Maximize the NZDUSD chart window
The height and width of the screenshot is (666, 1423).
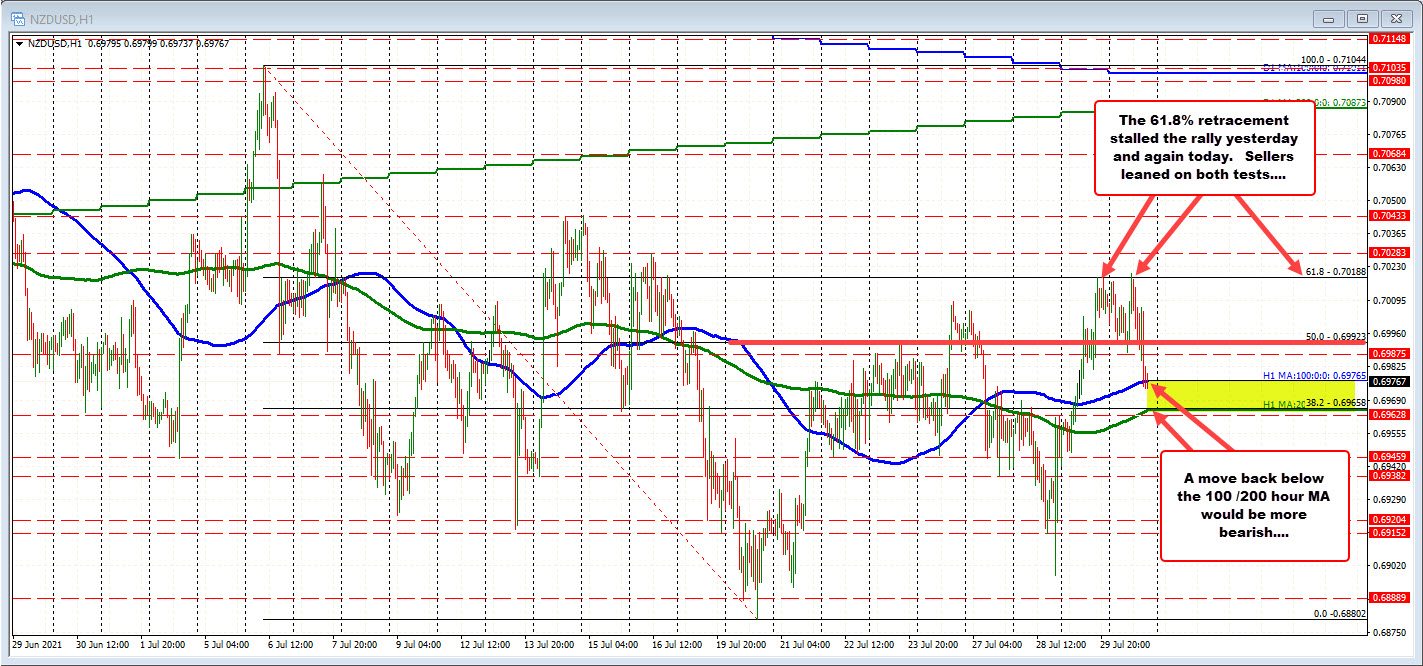point(1362,17)
